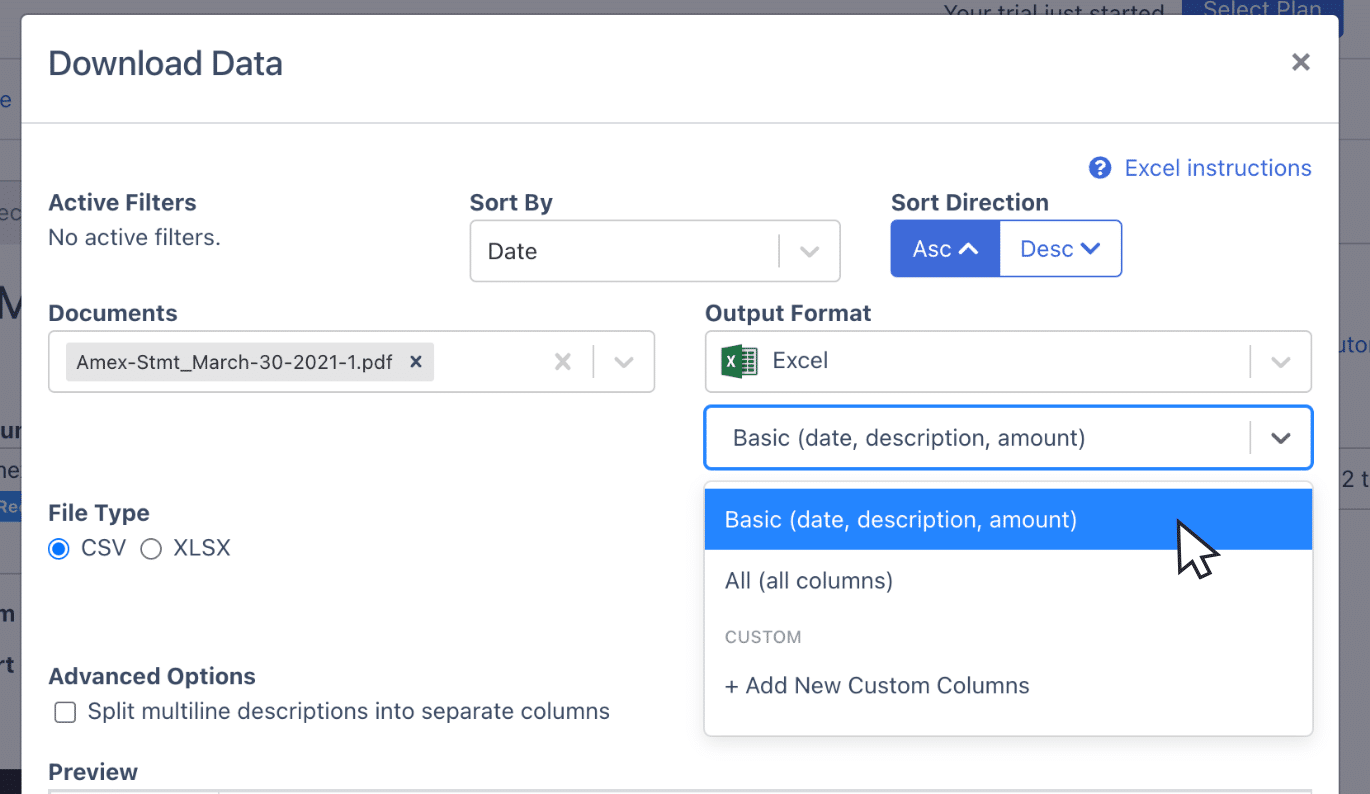Expand the Documents dropdown arrow
This screenshot has width=1370, height=794.
(x=624, y=362)
